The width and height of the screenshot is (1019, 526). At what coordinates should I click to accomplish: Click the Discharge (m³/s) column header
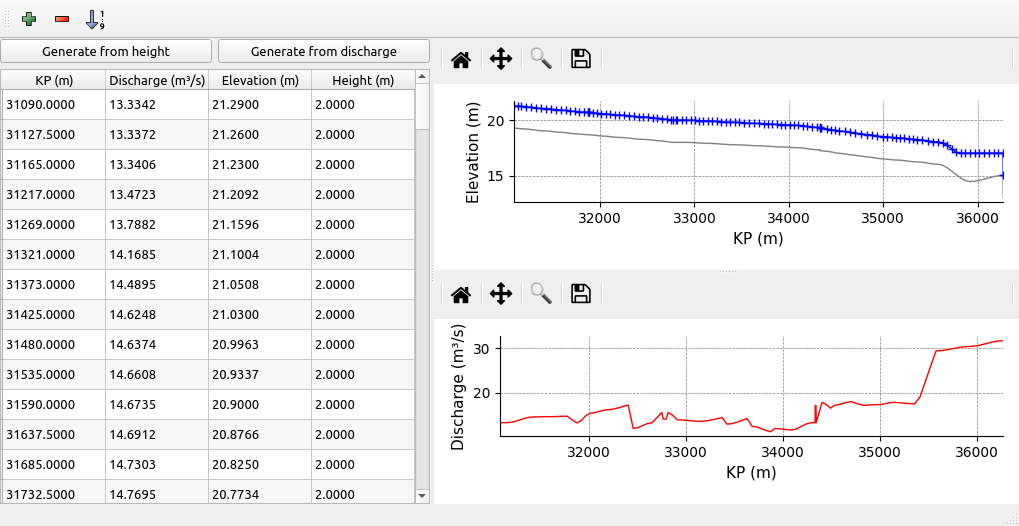[x=156, y=80]
